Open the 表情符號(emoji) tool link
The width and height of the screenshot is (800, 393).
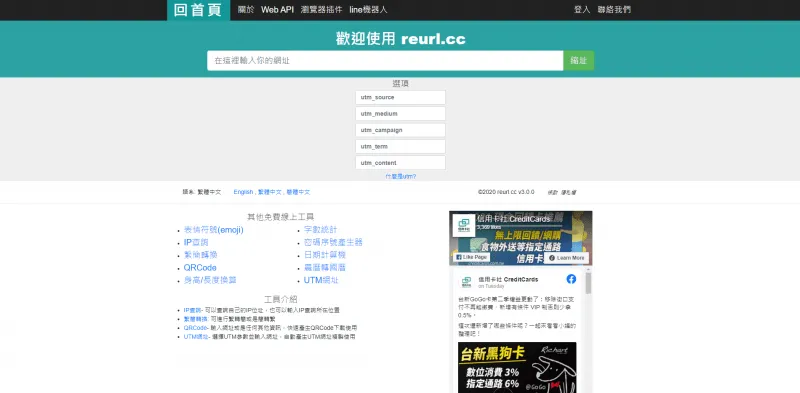tap(214, 230)
